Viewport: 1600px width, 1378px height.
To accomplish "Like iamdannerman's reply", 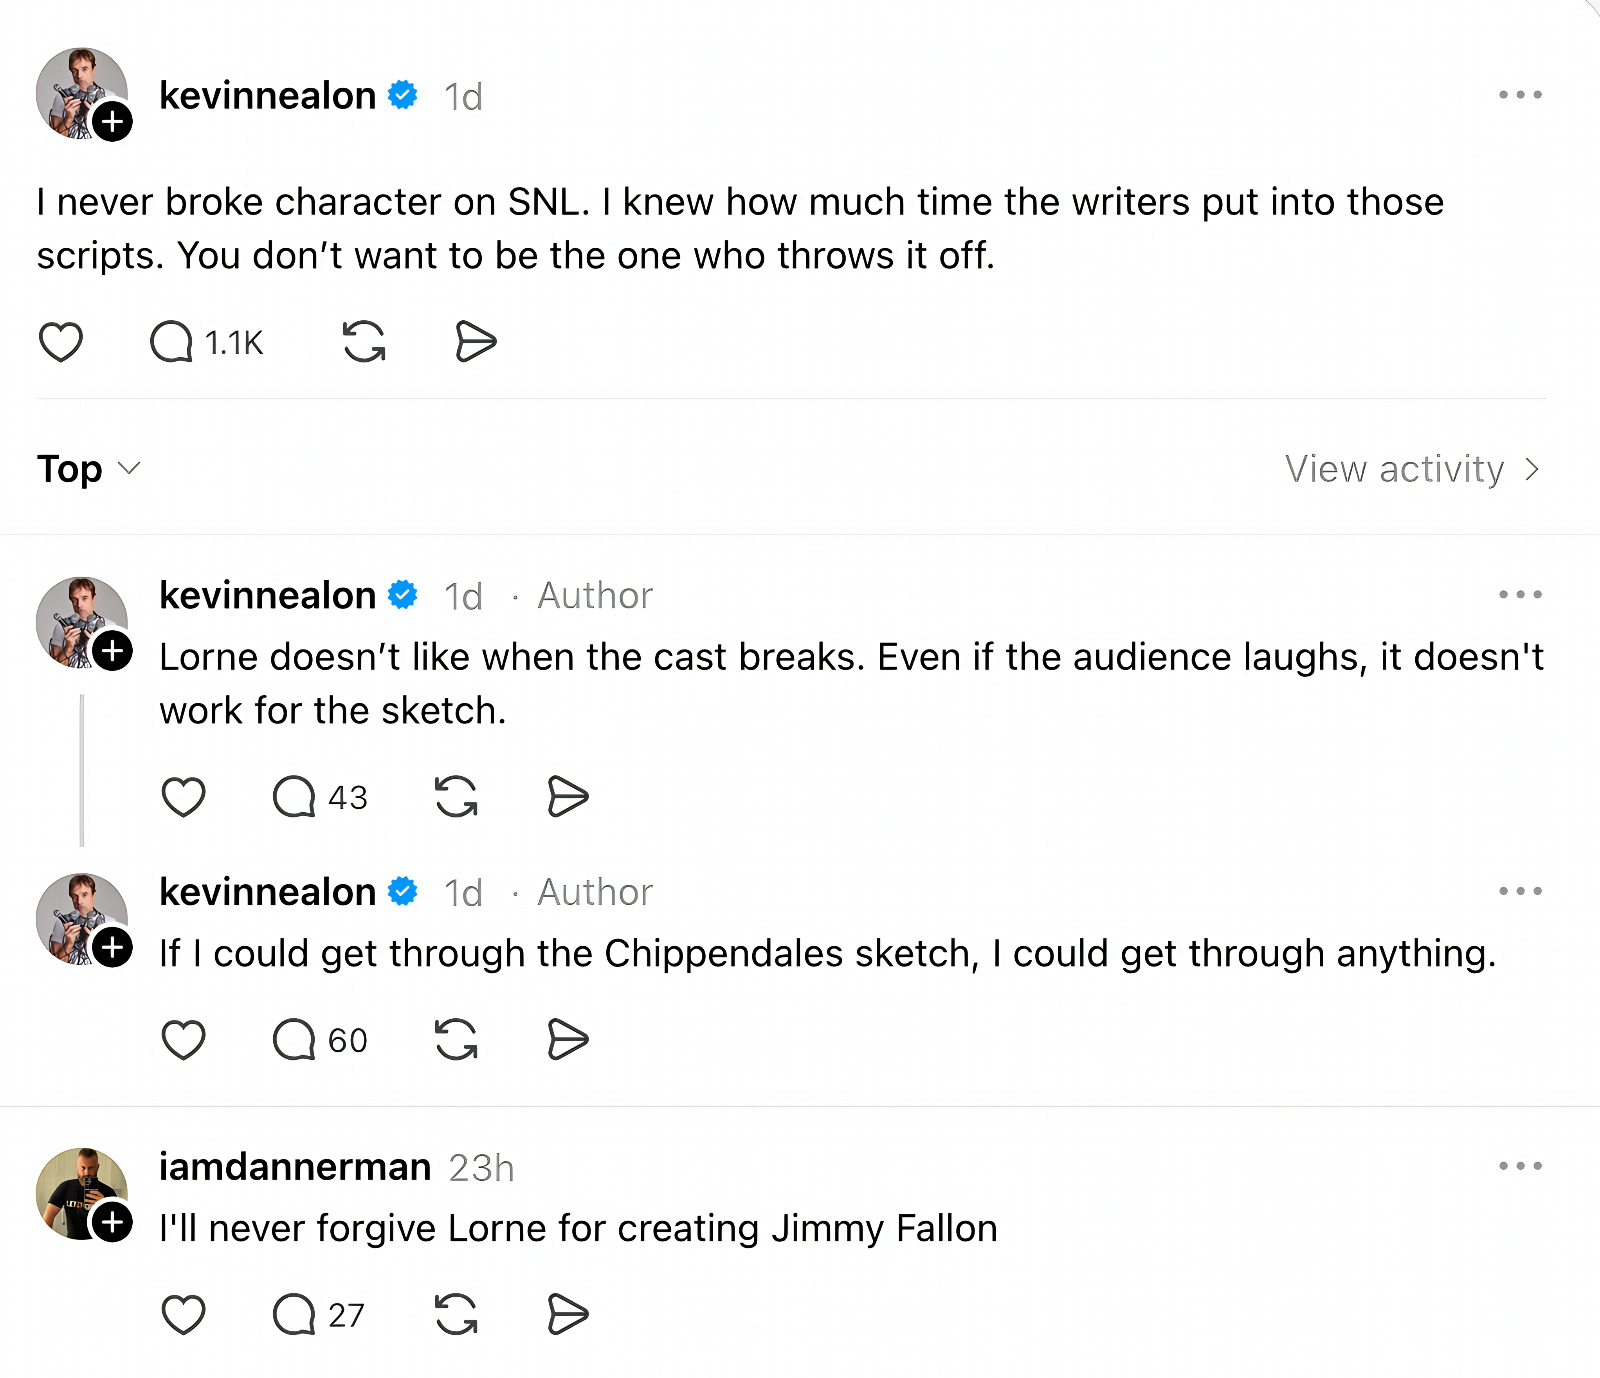I will pos(184,1315).
